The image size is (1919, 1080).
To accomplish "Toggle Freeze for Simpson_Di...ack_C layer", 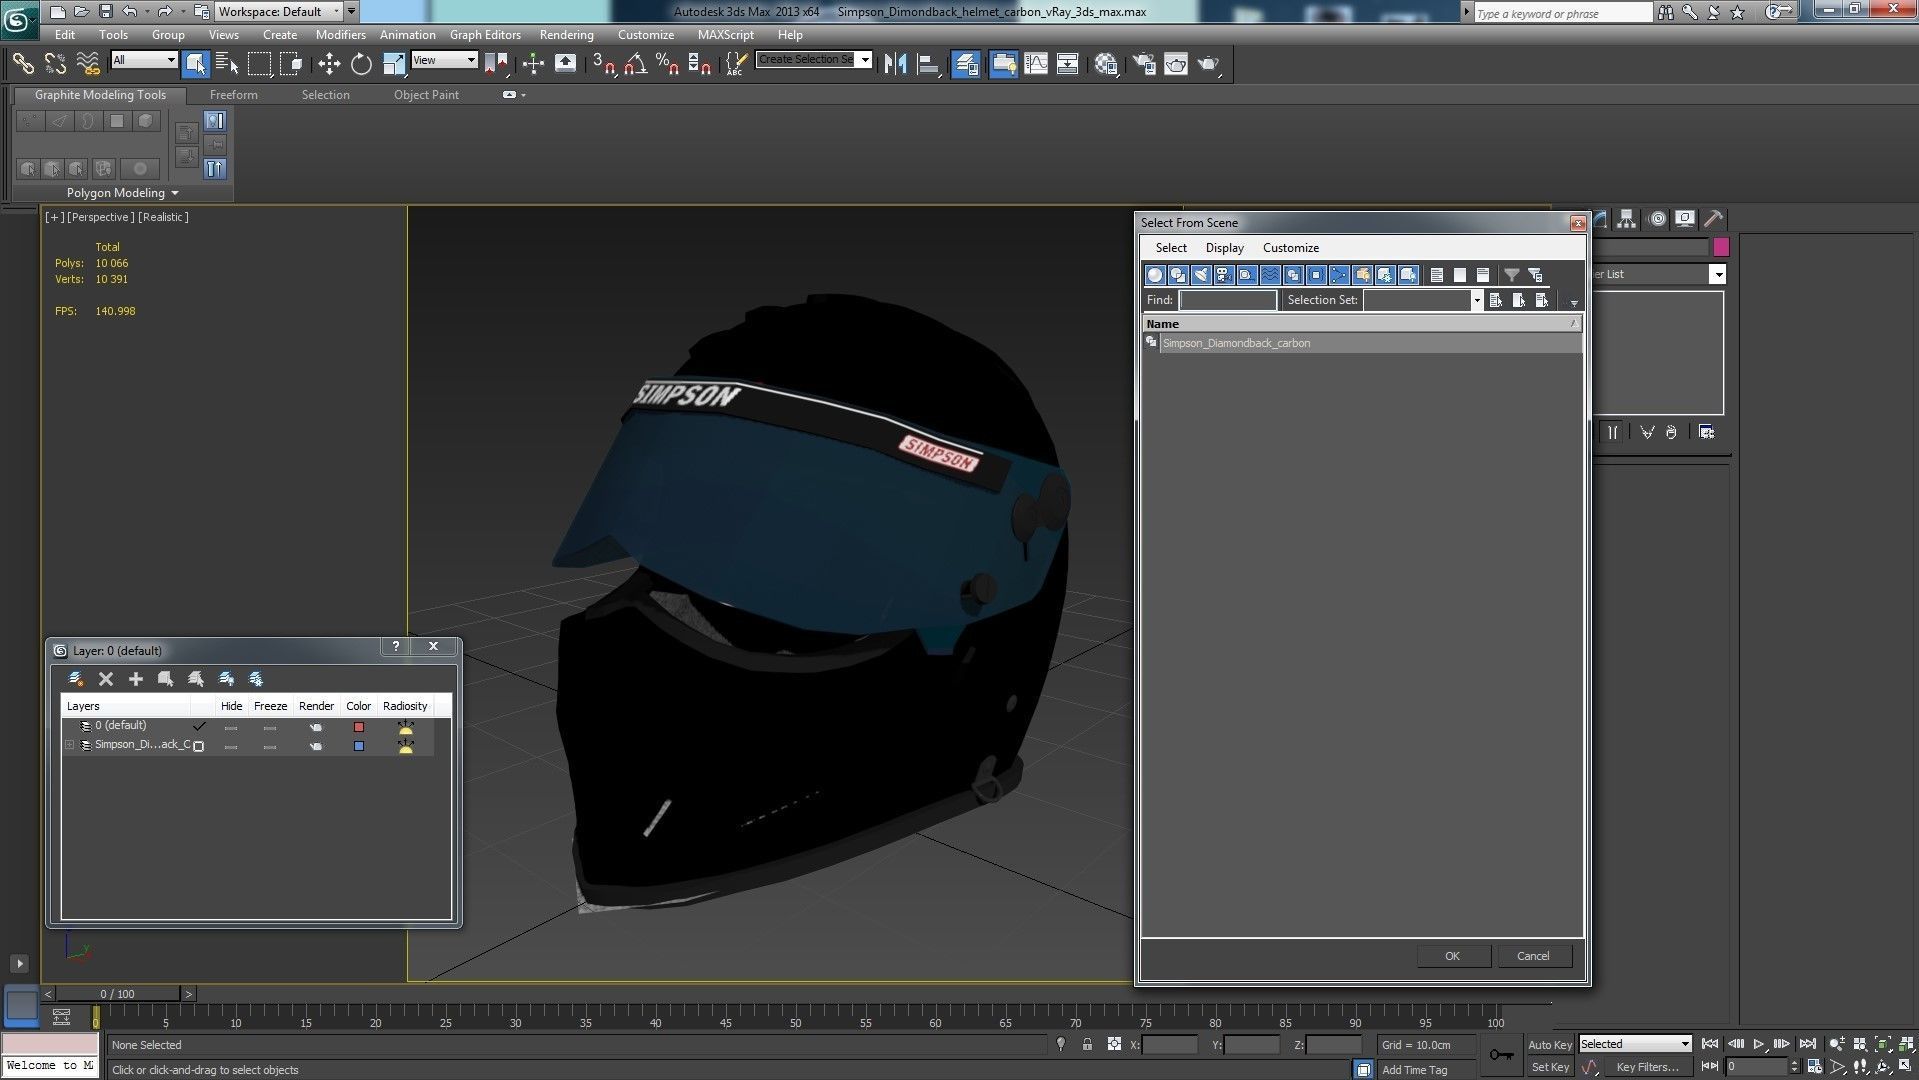I will click(270, 746).
